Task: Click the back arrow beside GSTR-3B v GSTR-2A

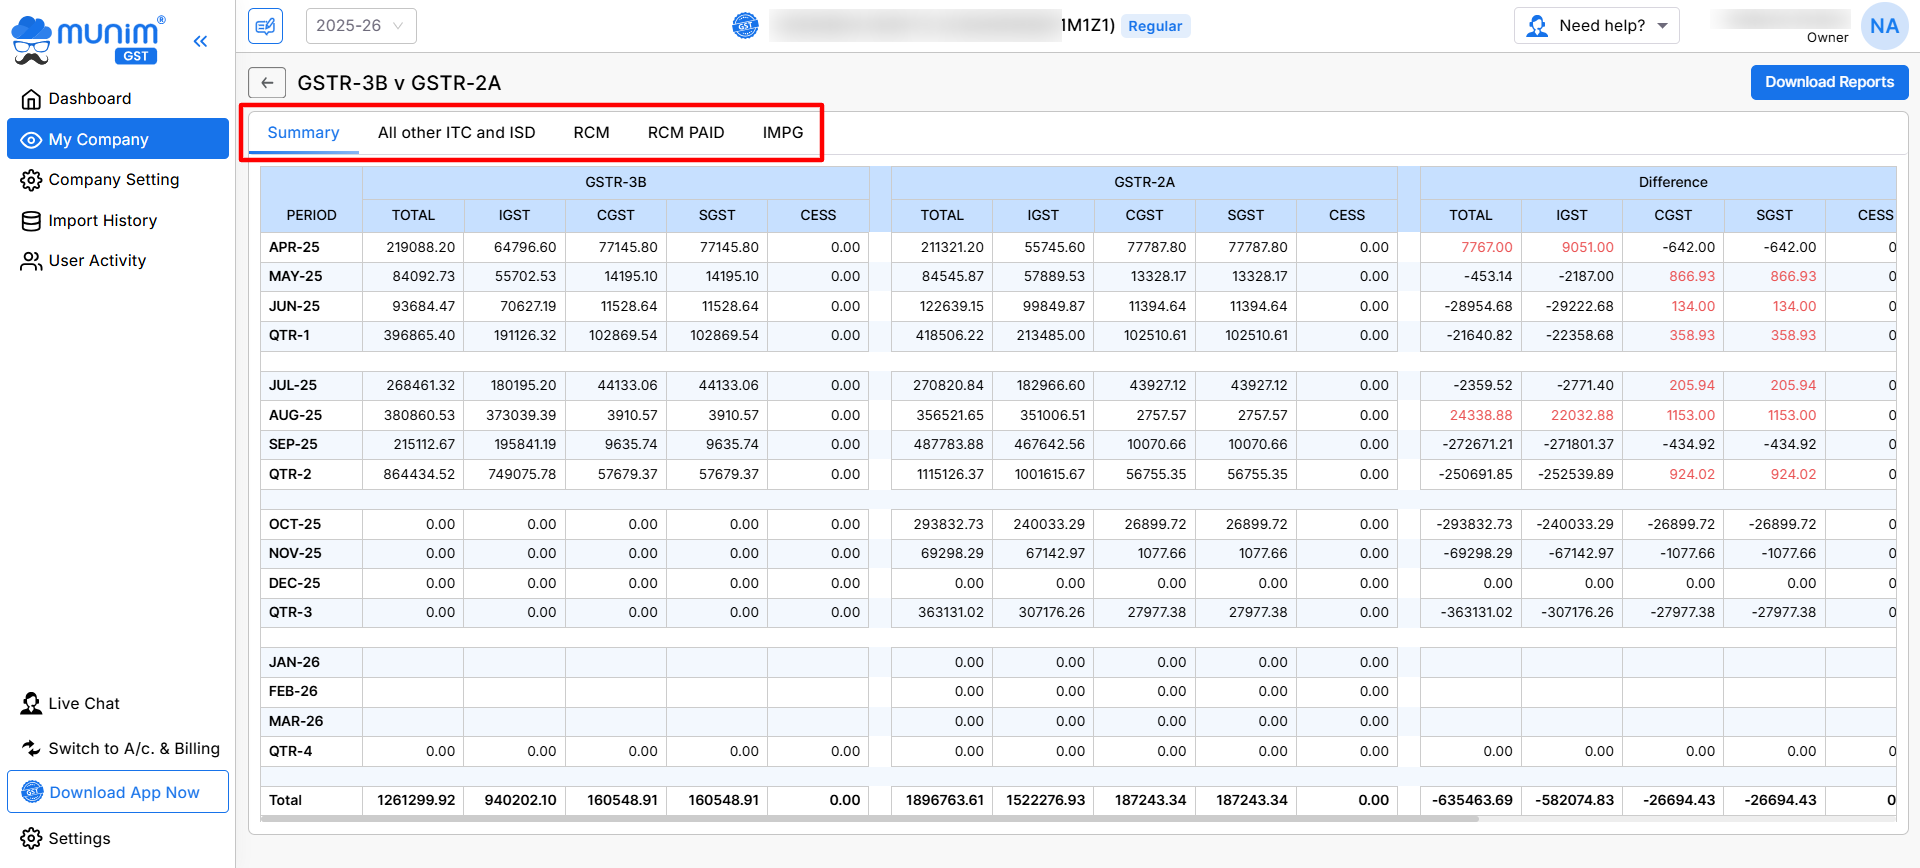Action: 267,83
